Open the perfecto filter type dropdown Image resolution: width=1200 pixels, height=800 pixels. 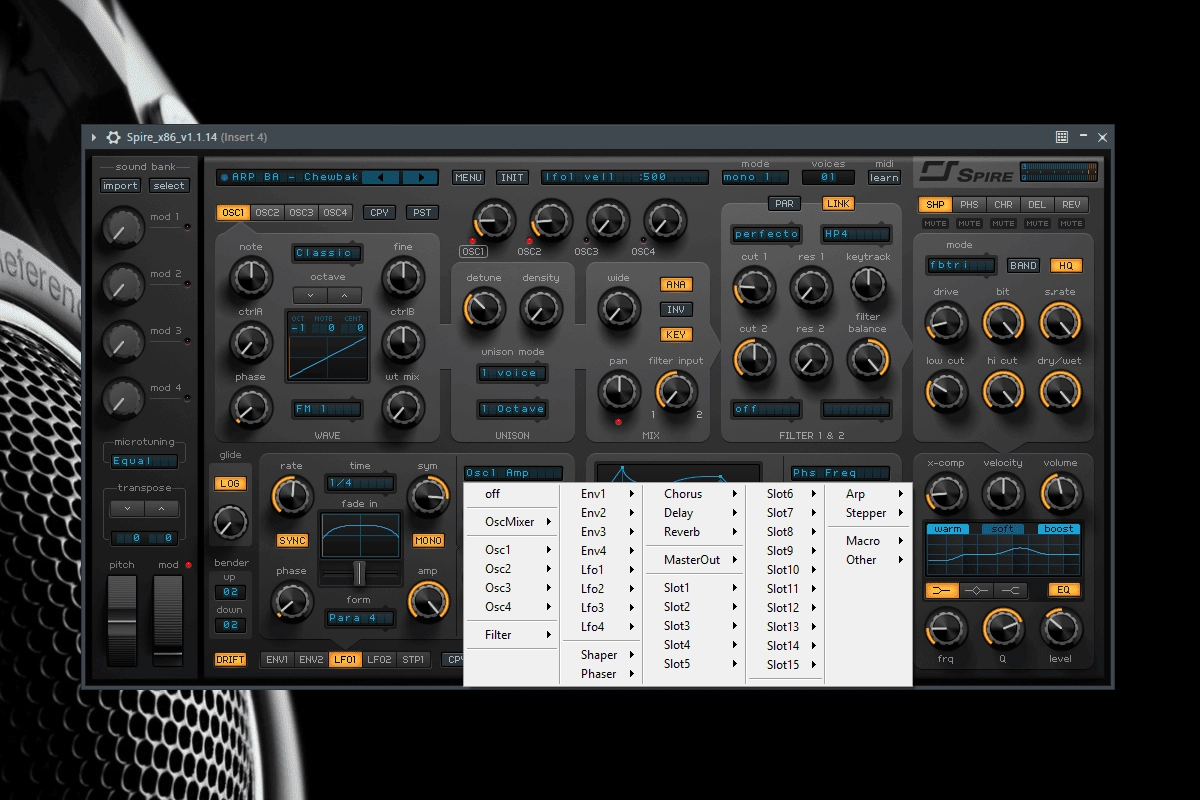pos(766,234)
